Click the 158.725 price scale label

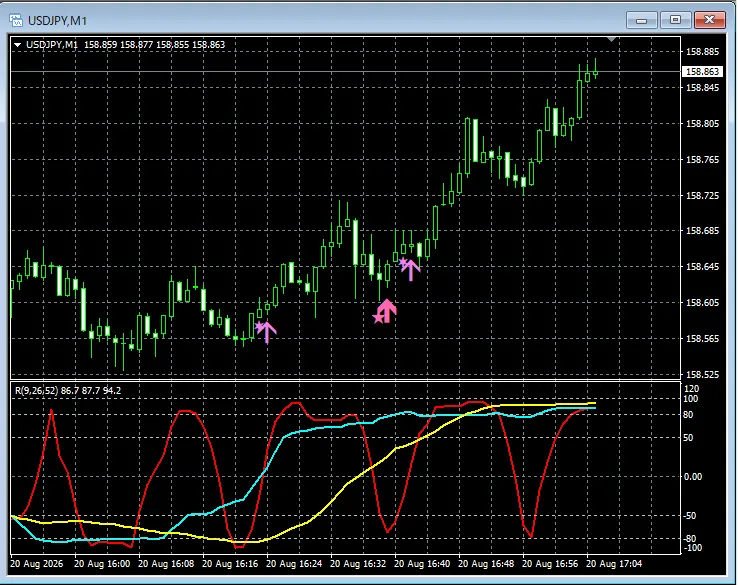click(702, 195)
